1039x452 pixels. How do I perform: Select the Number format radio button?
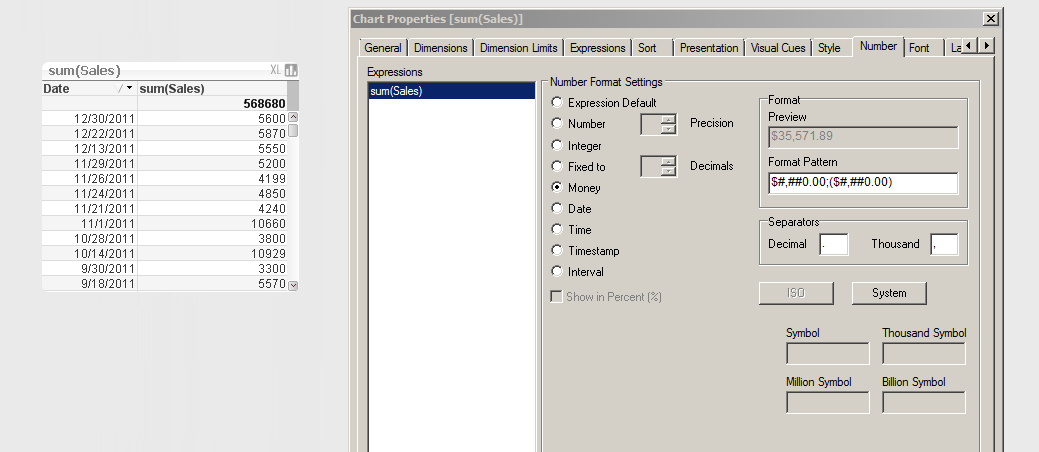click(557, 123)
